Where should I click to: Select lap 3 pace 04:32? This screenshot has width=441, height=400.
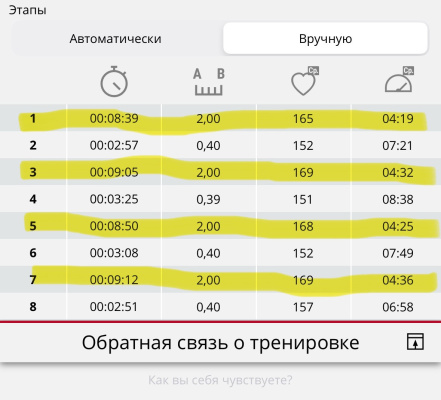[x=398, y=172]
